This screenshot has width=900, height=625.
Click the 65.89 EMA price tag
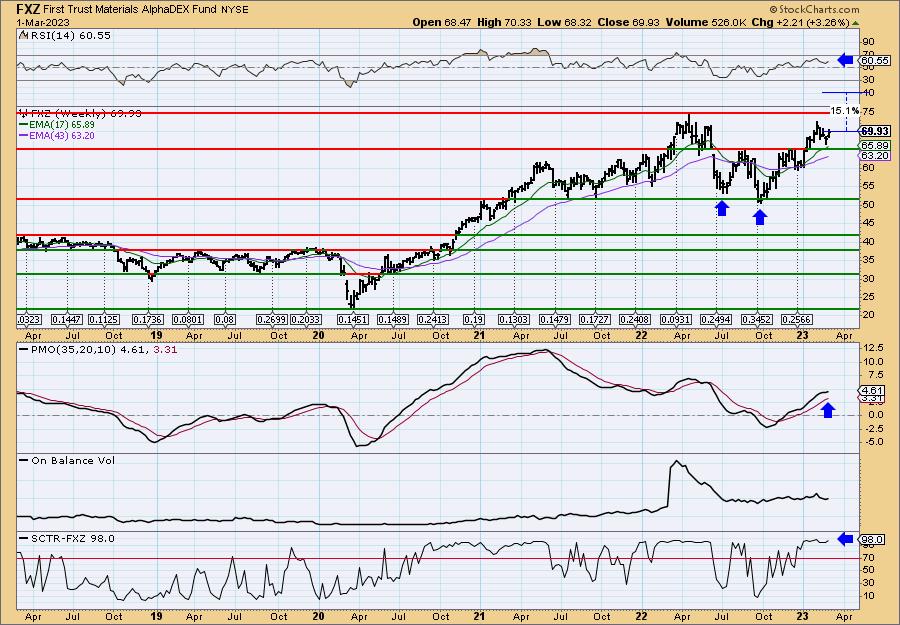point(875,146)
